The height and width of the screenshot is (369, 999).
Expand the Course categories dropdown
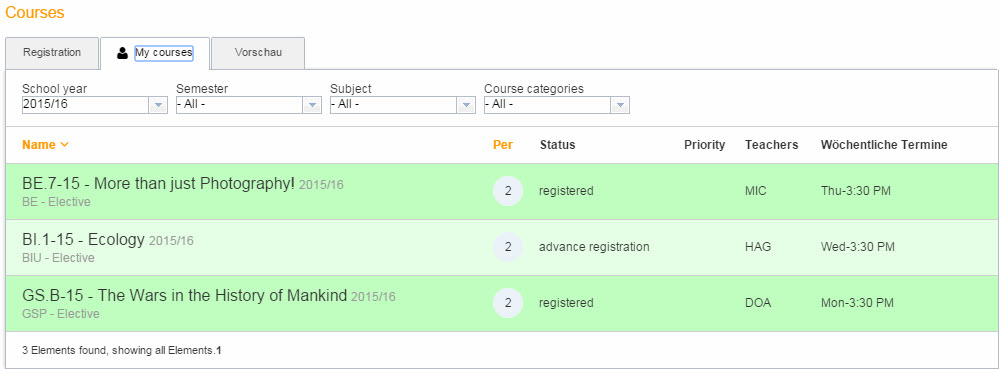tap(620, 105)
